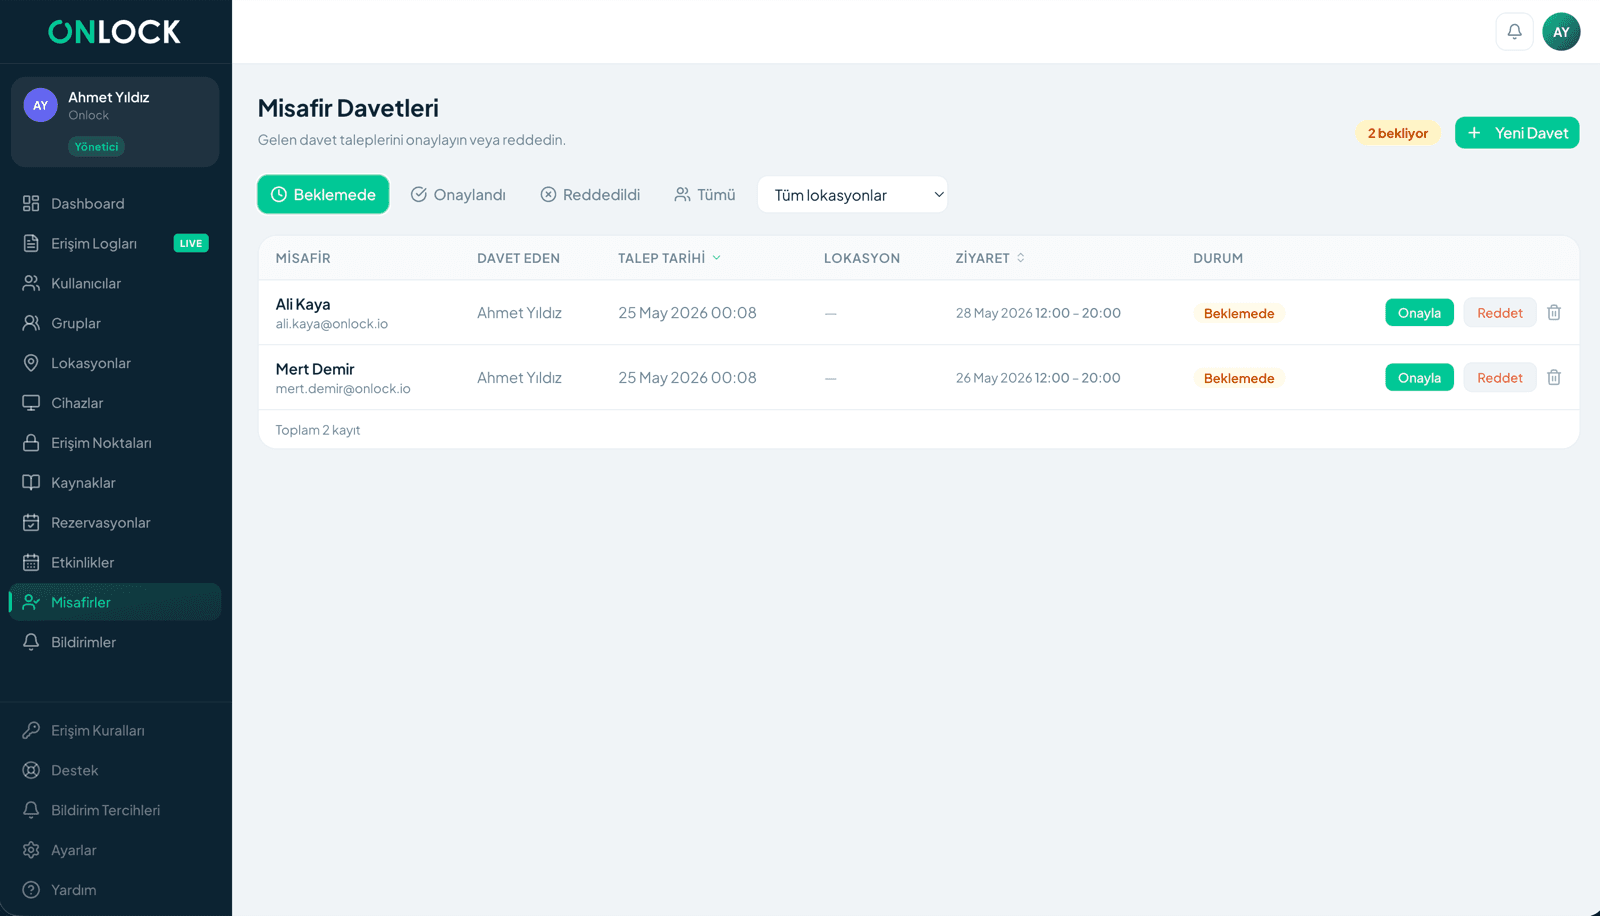Click Yeni Davet button

point(1517,133)
